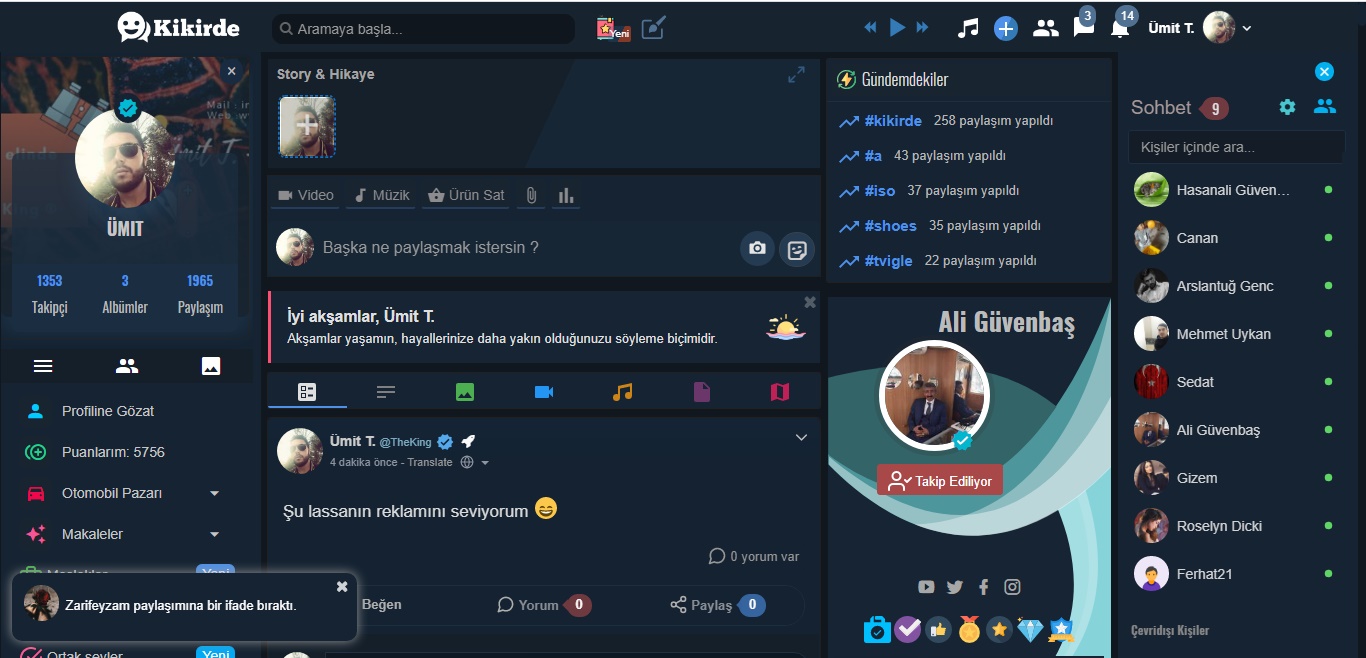Filter feed by photo posts
The image size is (1366, 658).
point(465,392)
